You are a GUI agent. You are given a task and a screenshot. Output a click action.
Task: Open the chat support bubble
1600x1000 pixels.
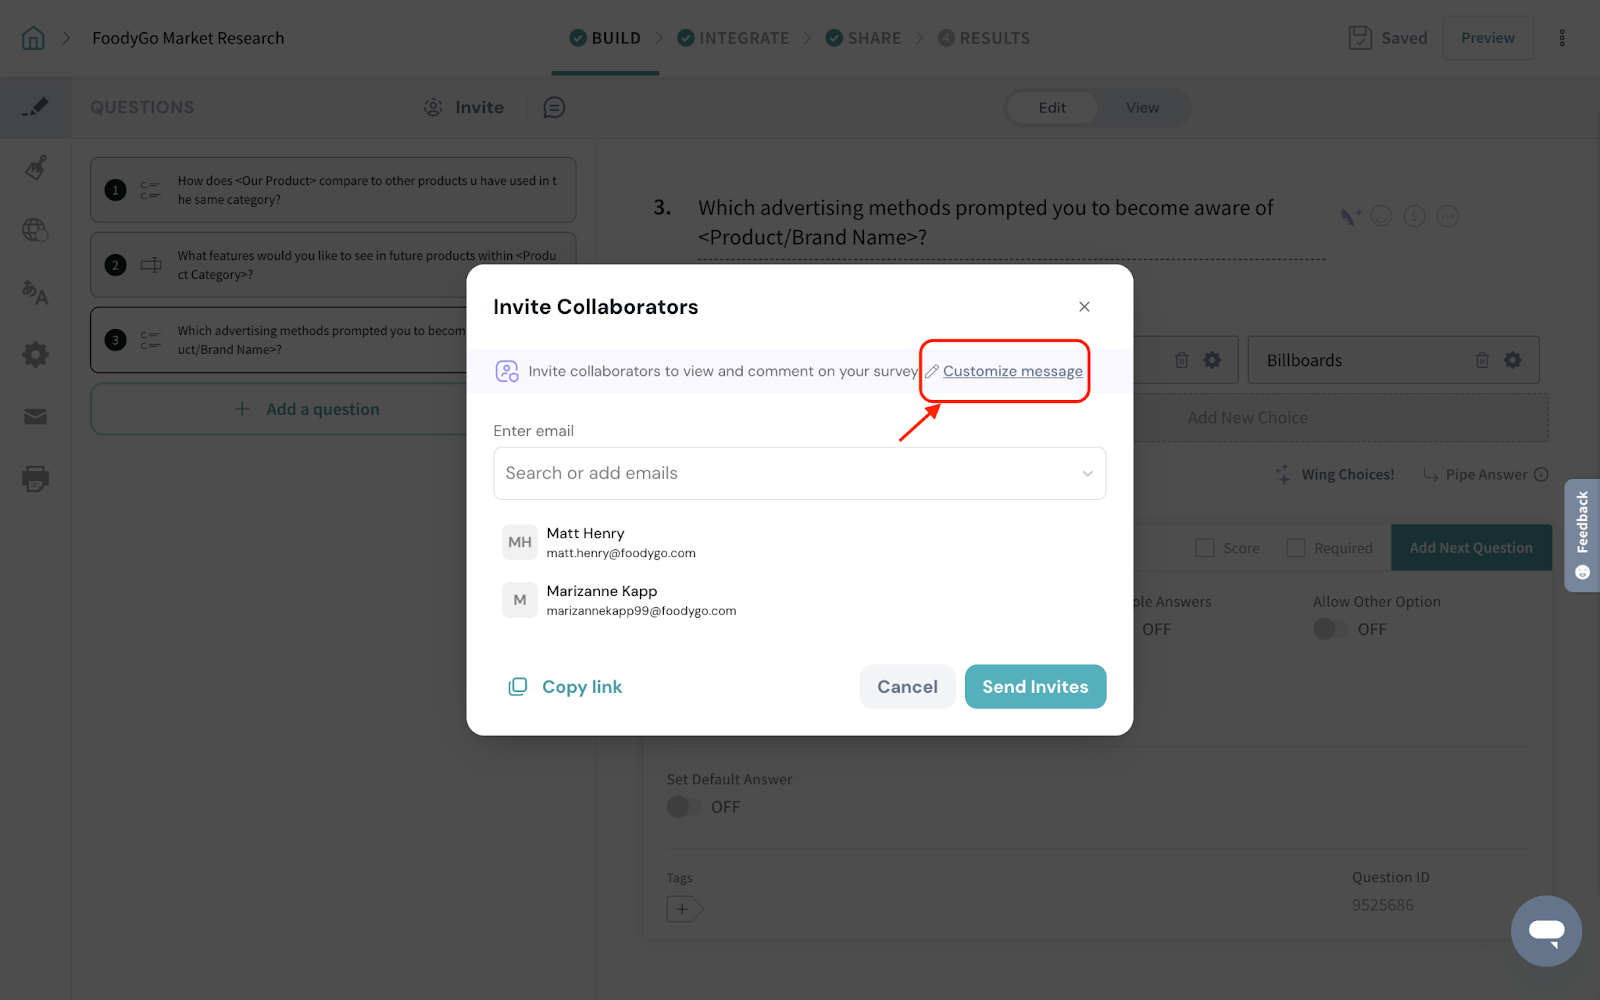1545,931
